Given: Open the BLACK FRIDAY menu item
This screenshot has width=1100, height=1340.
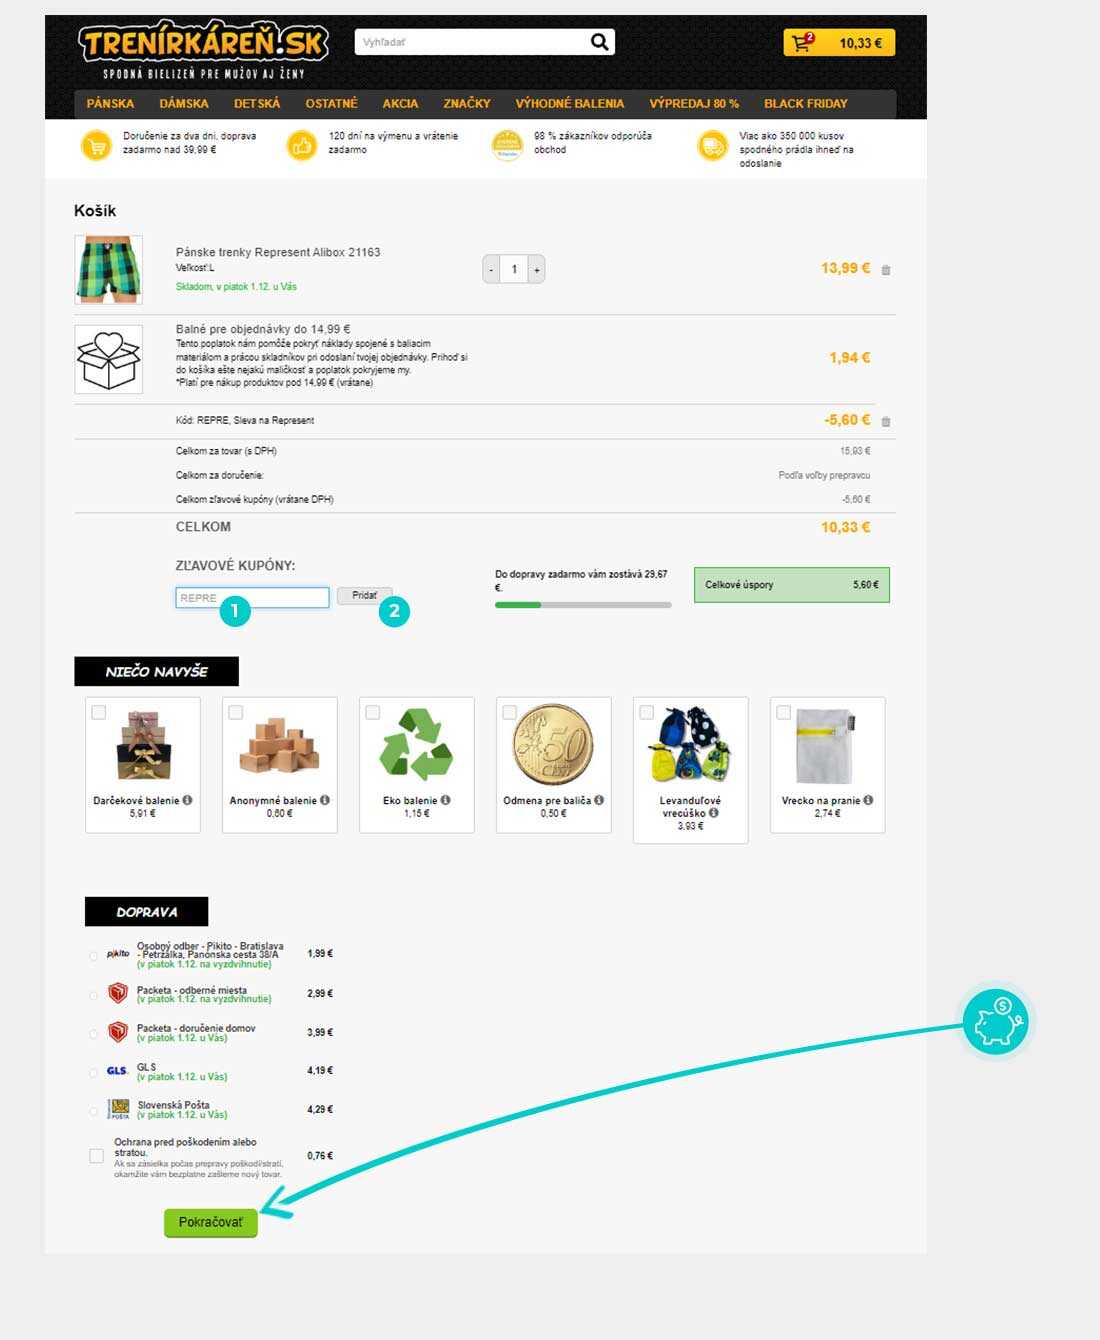Looking at the screenshot, I should pyautogui.click(x=805, y=103).
